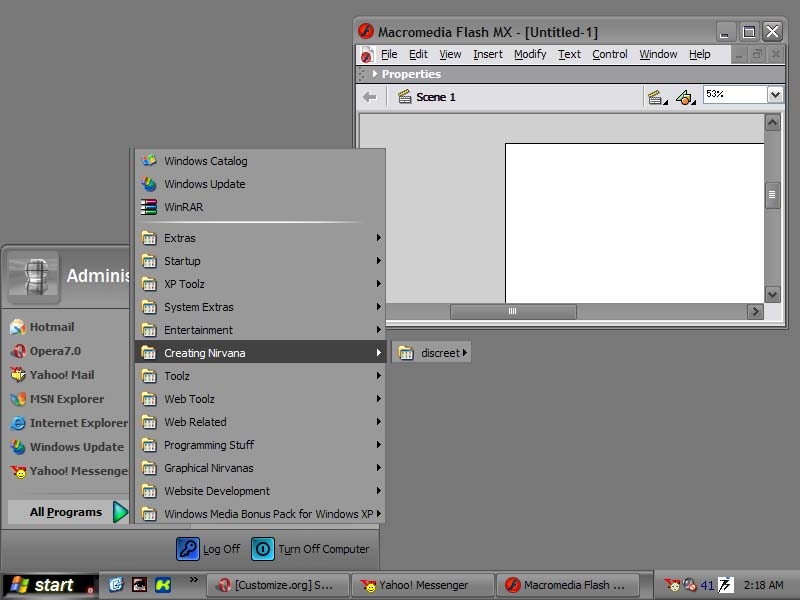Expand the Extras folder submenu
This screenshot has height=600, width=800.
click(260, 238)
